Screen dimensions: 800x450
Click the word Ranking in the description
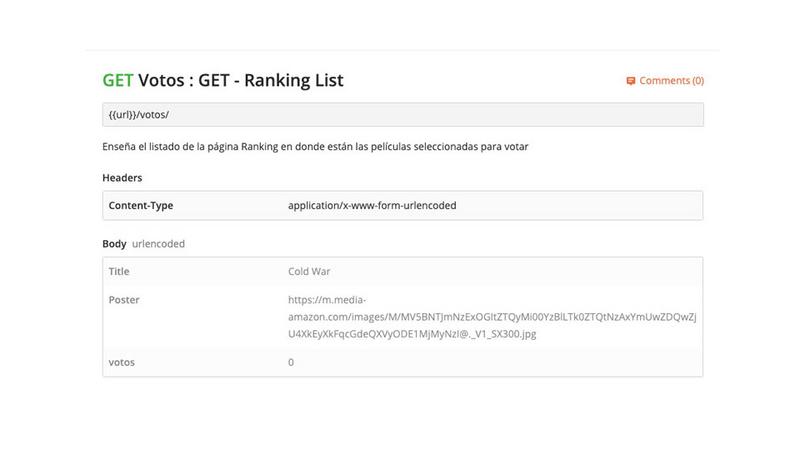(x=259, y=147)
